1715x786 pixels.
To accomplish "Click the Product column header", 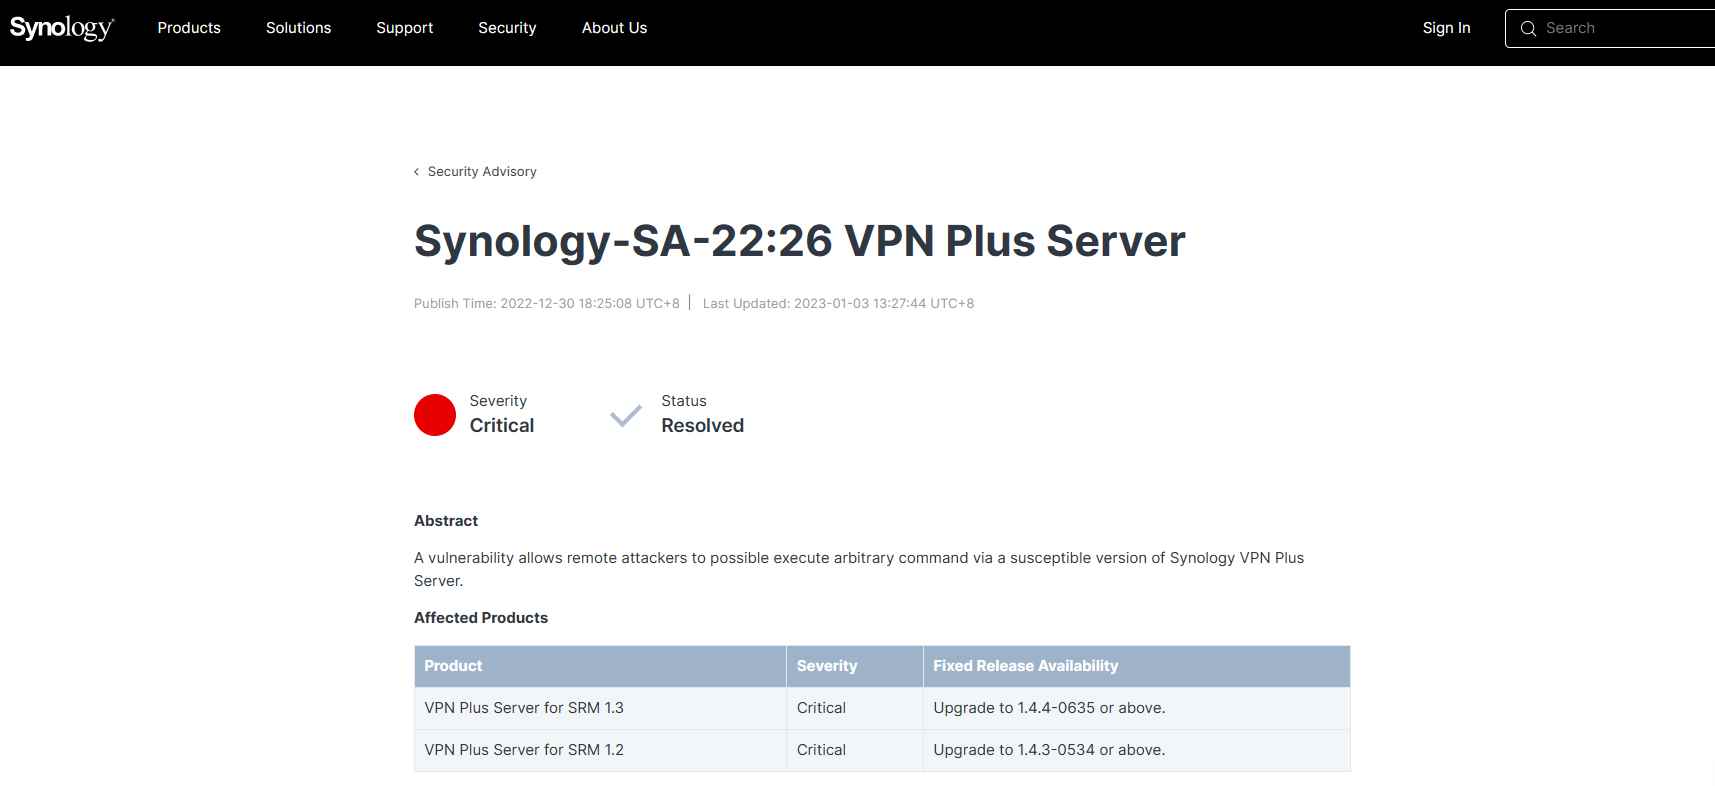I will pos(600,666).
